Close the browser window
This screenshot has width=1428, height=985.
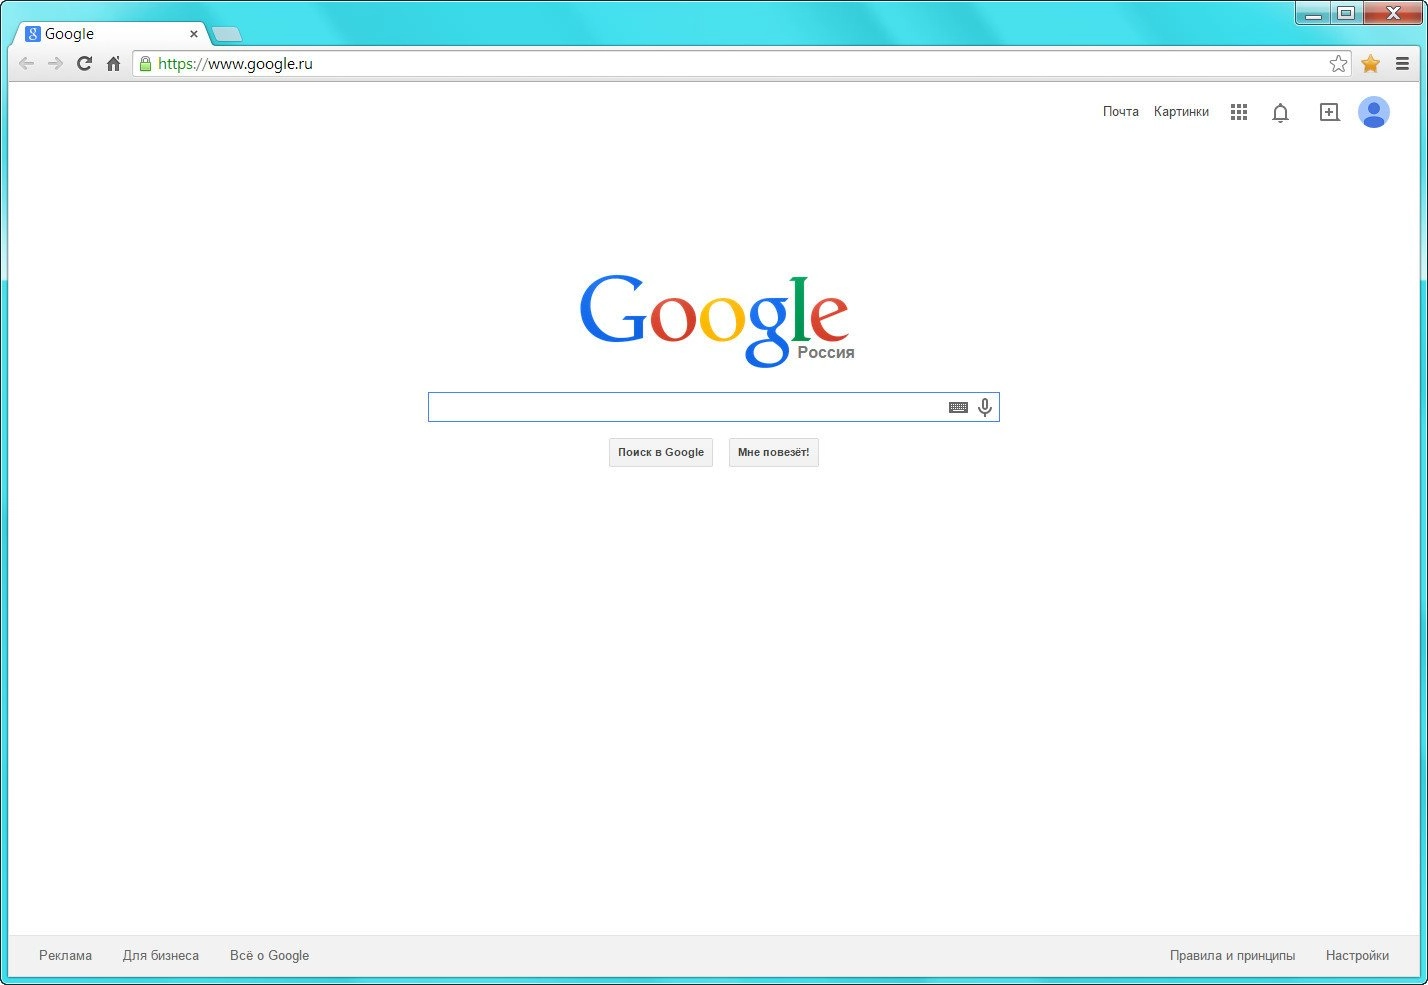pos(1393,13)
